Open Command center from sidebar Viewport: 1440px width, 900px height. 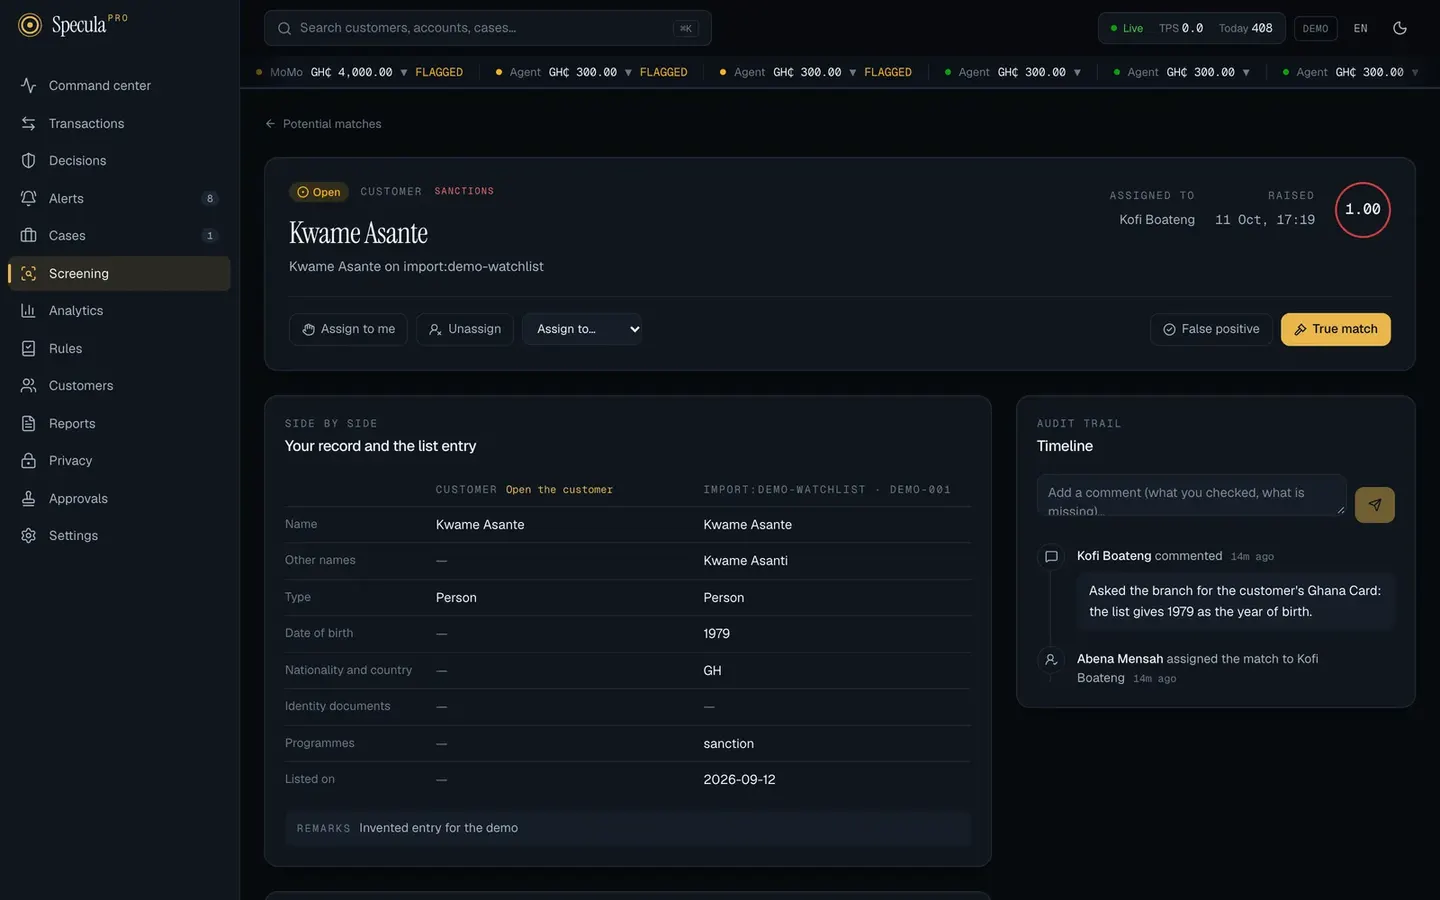[x=119, y=86]
